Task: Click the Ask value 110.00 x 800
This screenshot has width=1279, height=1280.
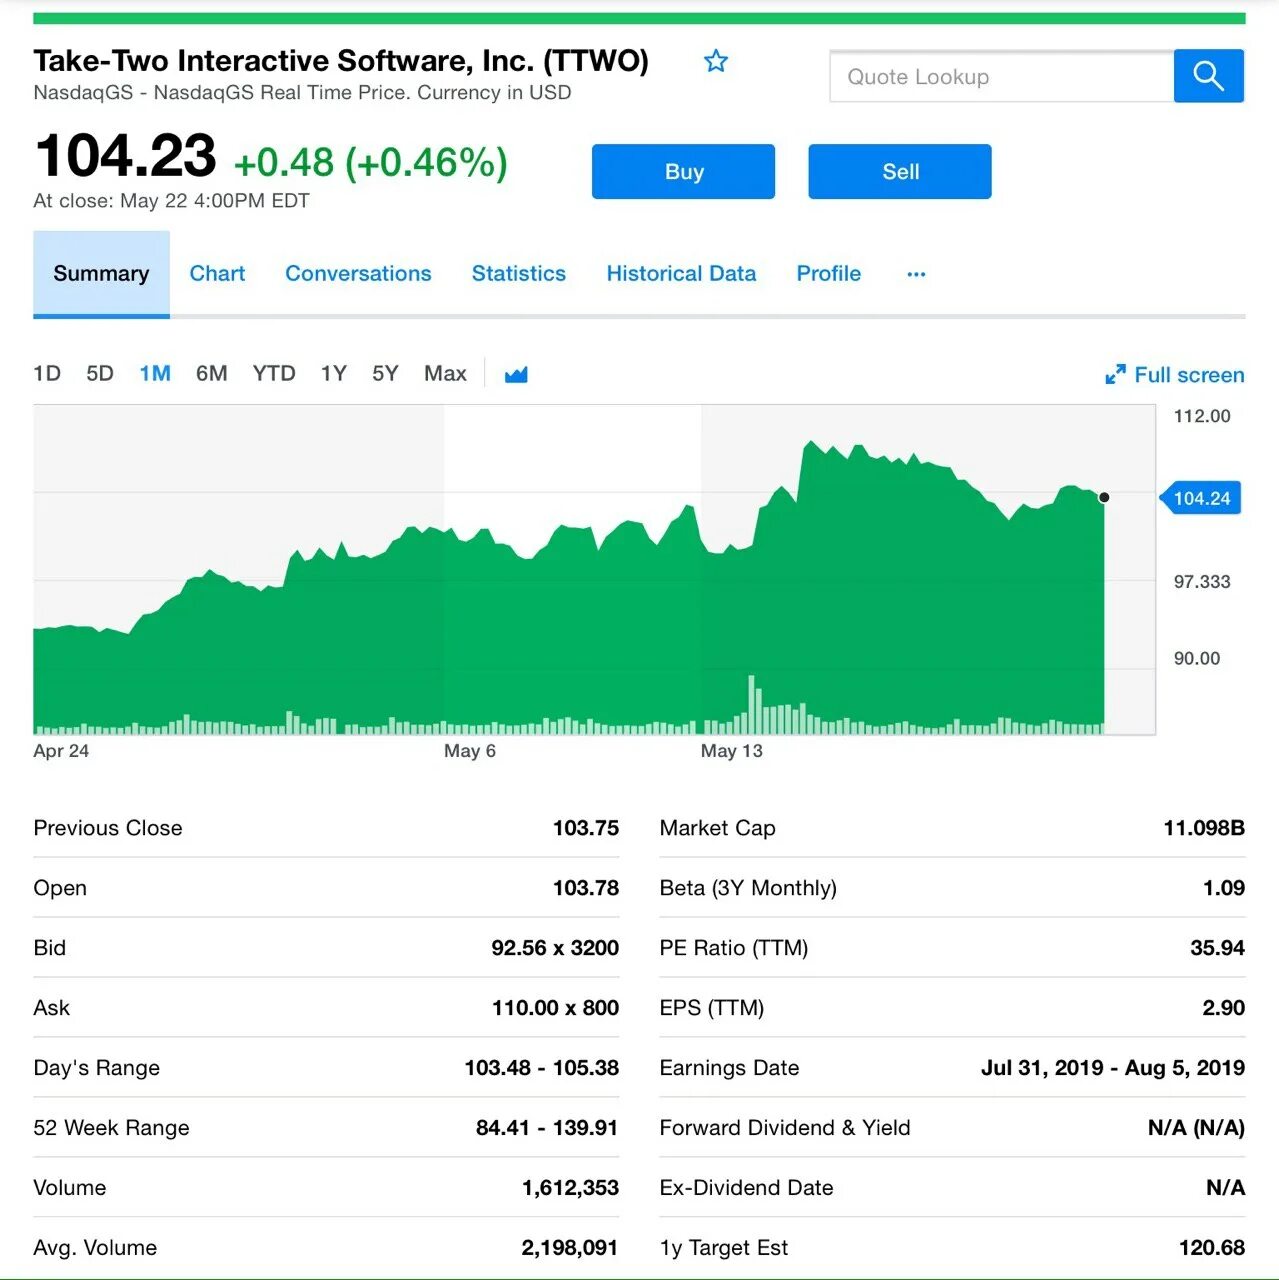Action: click(x=555, y=1008)
